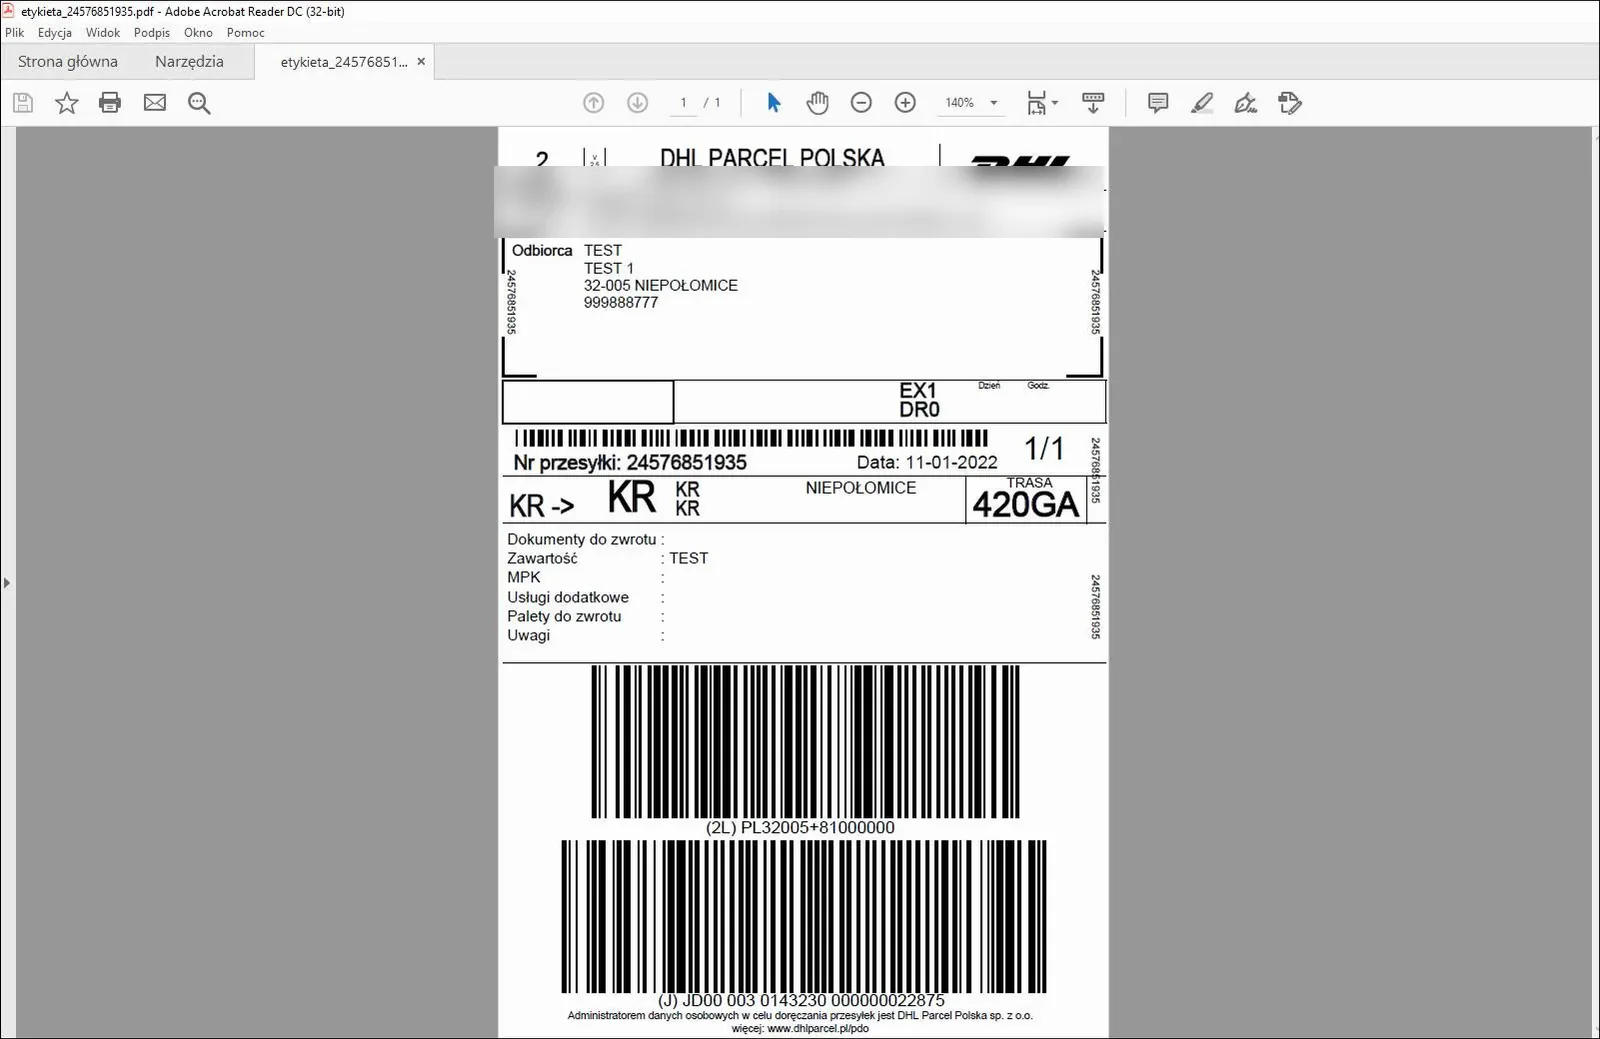This screenshot has height=1039, width=1600.
Task: Add a comment with the speech bubble icon
Action: (1158, 103)
